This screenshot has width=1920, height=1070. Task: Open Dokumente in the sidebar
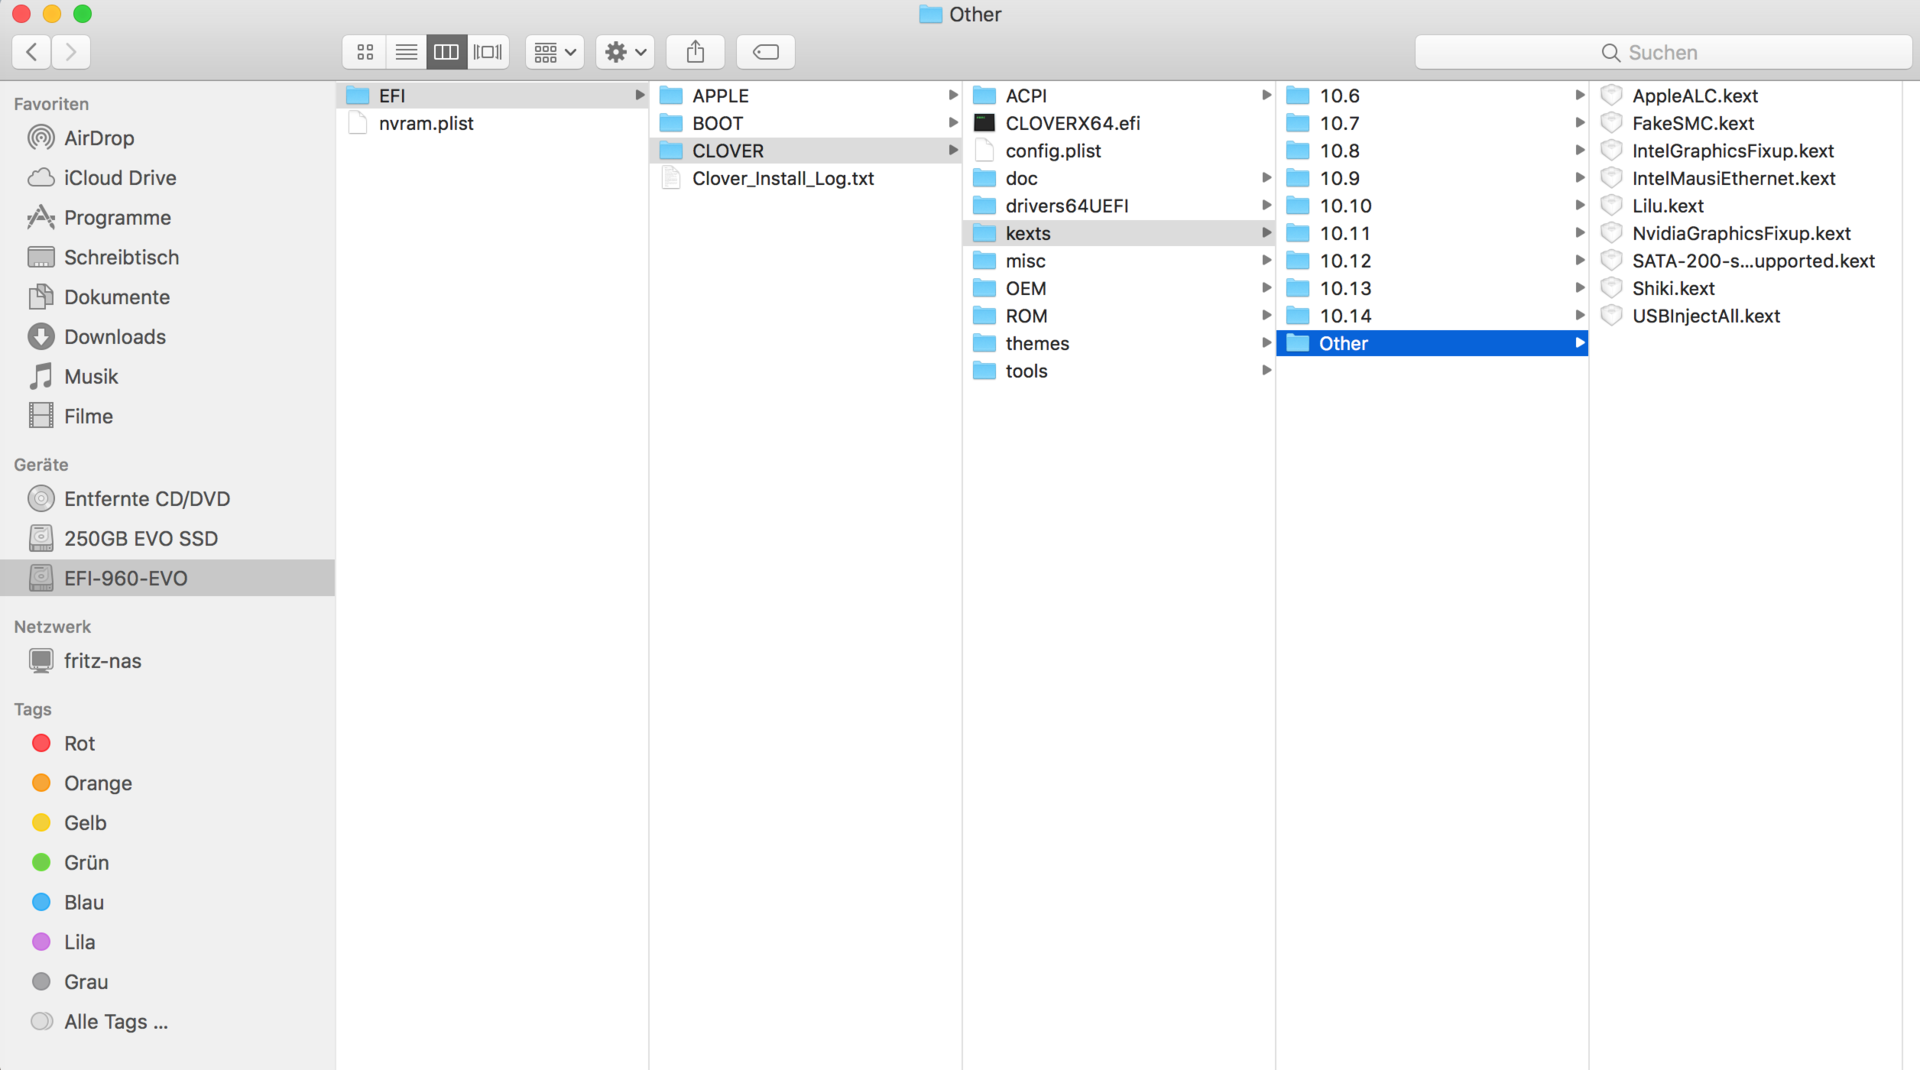click(168, 297)
